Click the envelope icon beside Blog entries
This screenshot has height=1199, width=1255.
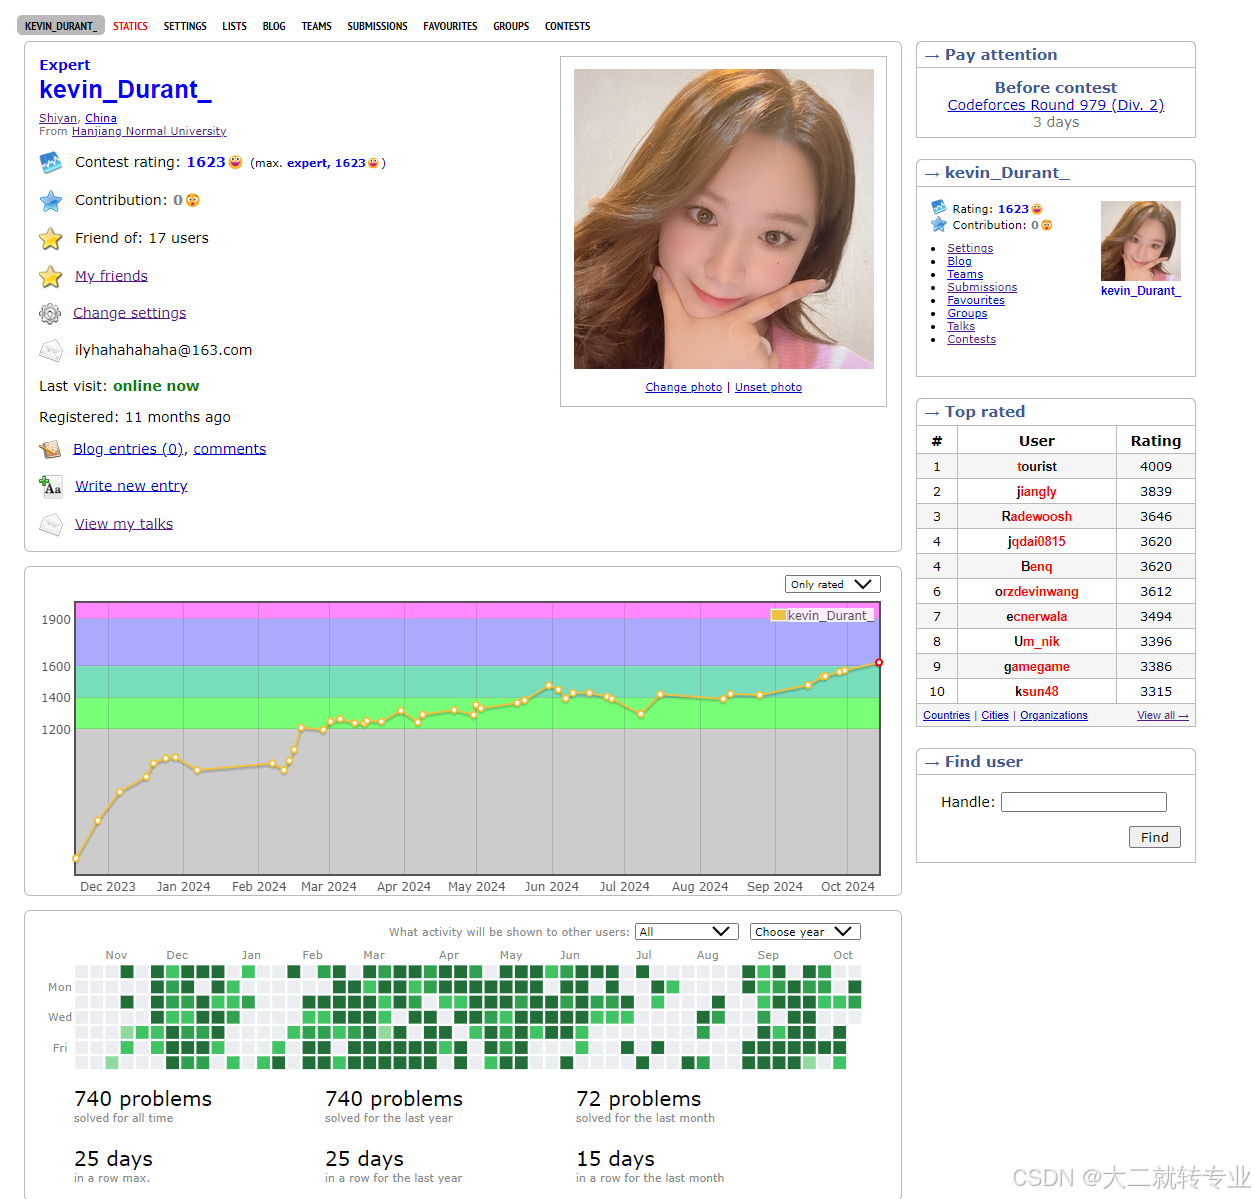coord(51,449)
